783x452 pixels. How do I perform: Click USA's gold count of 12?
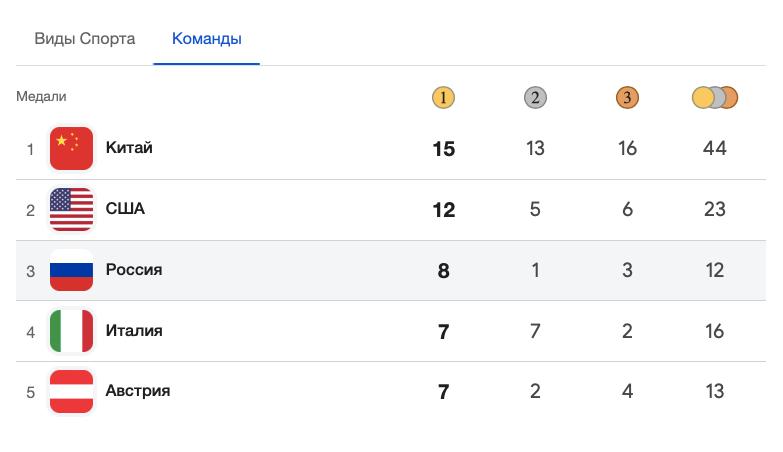tap(444, 210)
